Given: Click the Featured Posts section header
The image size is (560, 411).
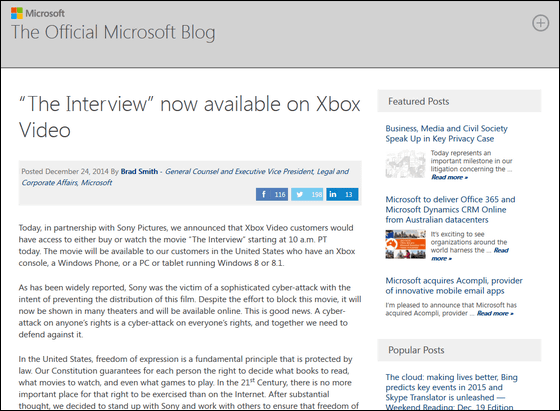Looking at the screenshot, I should 459,101.
